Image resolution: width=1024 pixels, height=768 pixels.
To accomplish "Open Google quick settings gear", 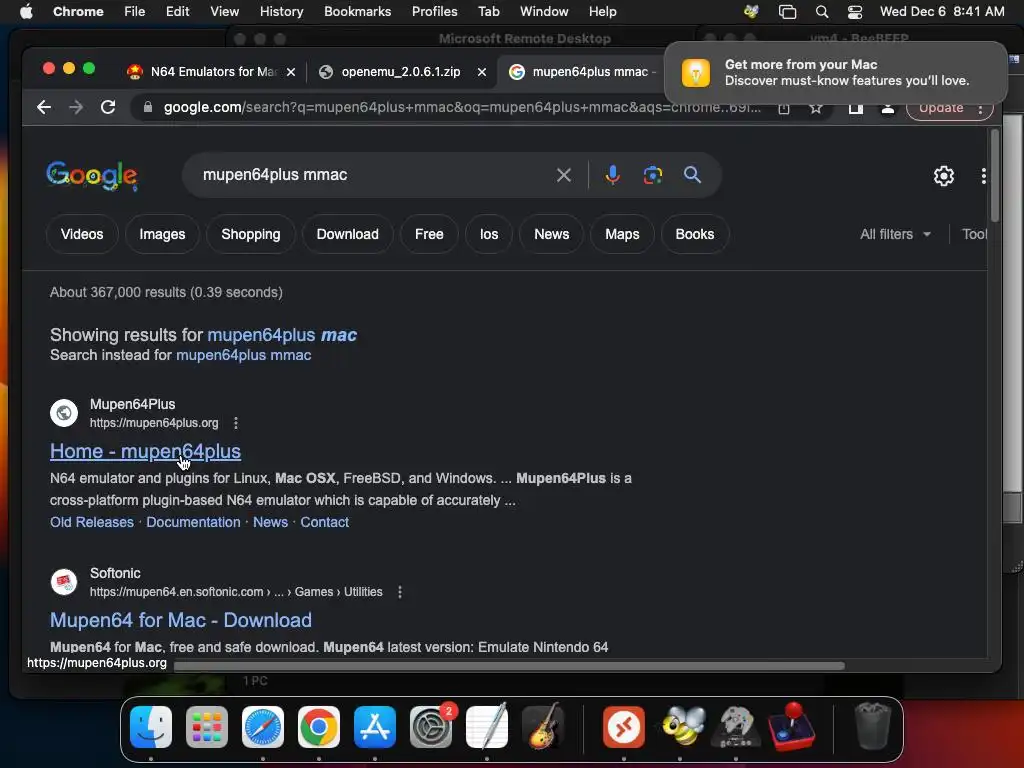I will (944, 176).
